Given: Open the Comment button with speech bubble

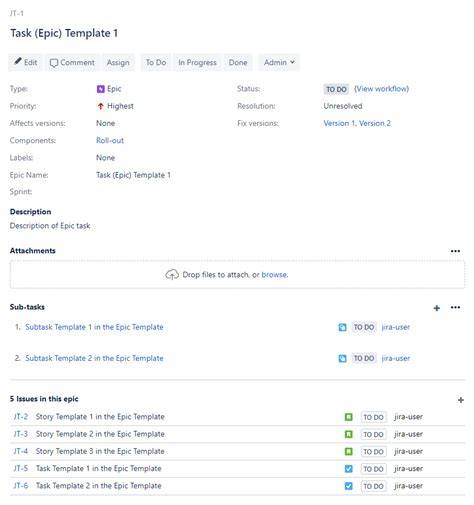Looking at the screenshot, I should click(x=72, y=62).
